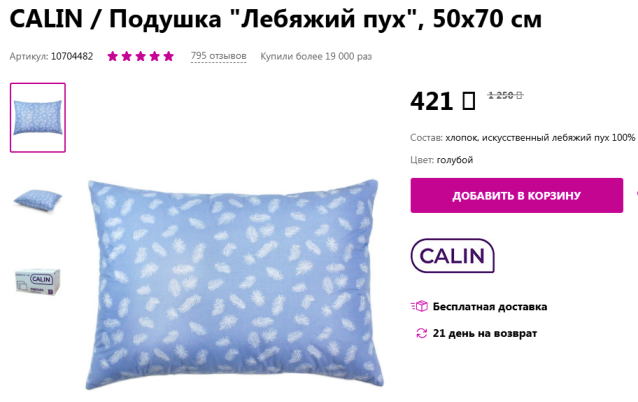Click the 'Бесплатная доставка' text

pos(490,306)
